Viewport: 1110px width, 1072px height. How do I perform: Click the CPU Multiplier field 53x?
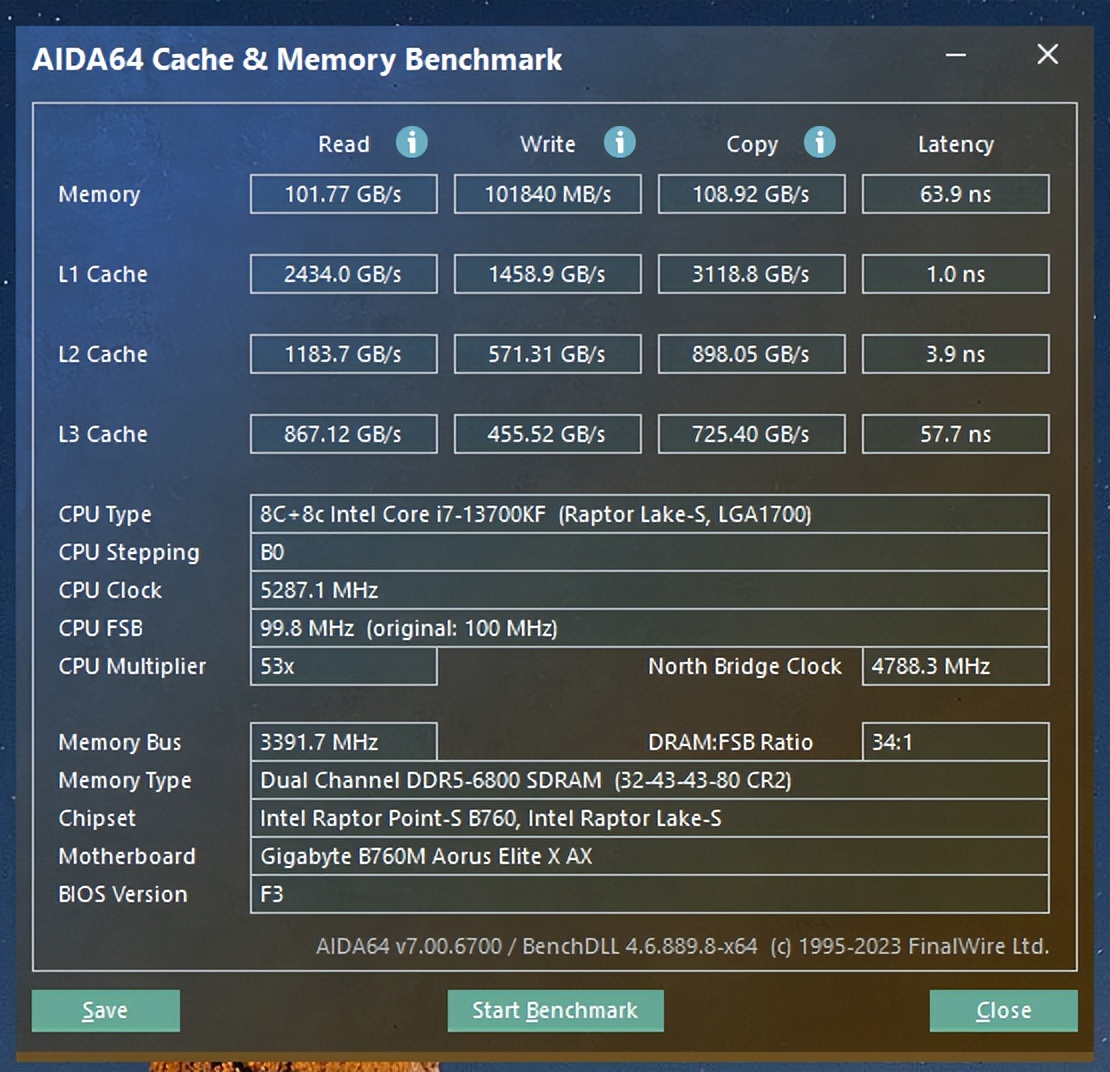[343, 666]
